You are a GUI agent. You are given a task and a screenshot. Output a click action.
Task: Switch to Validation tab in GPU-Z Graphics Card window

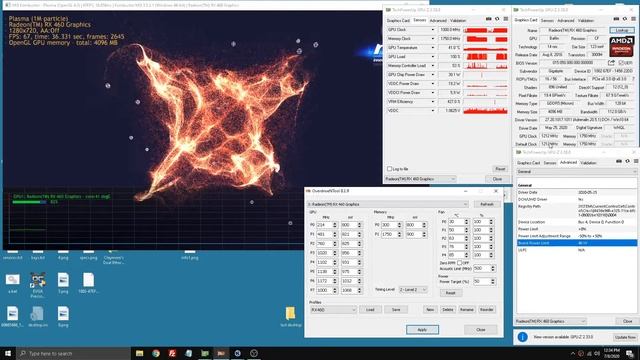coord(586,20)
